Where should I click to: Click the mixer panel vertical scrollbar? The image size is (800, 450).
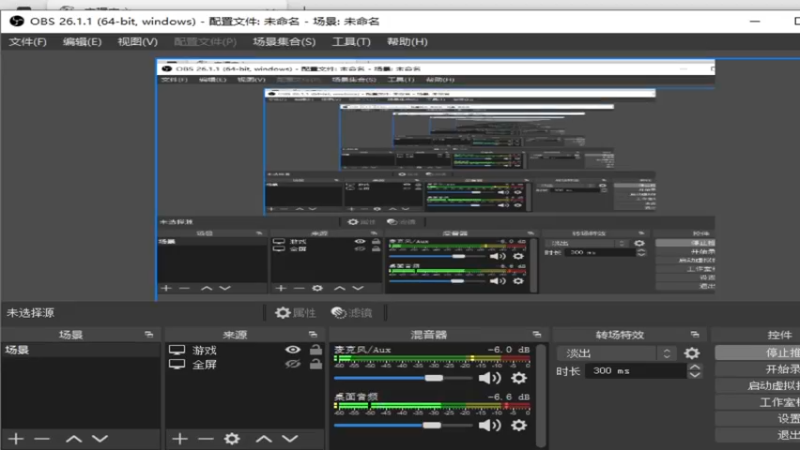540,395
